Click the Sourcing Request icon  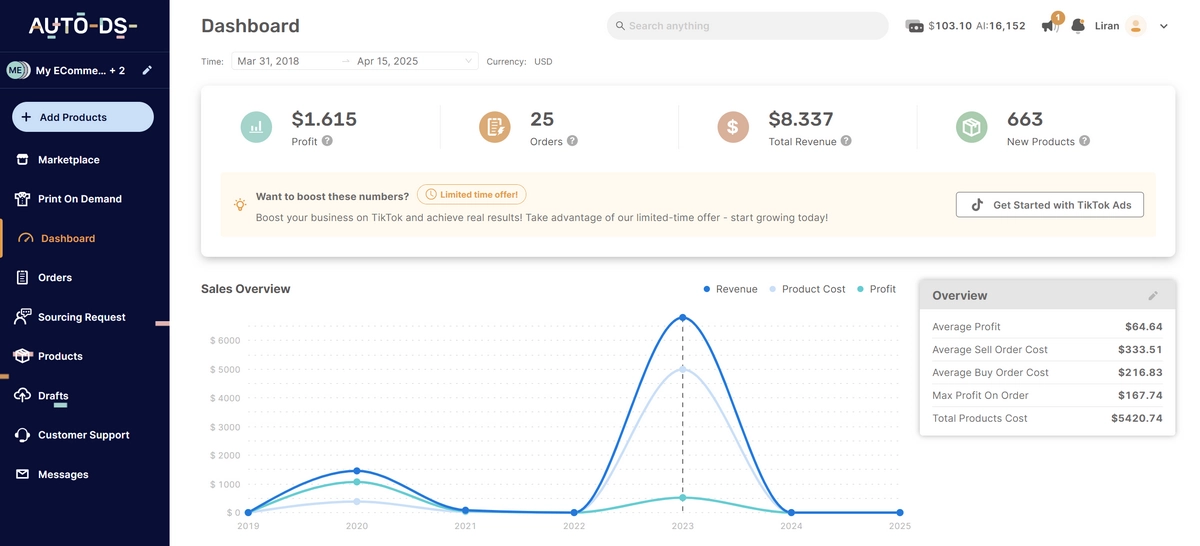tap(22, 317)
